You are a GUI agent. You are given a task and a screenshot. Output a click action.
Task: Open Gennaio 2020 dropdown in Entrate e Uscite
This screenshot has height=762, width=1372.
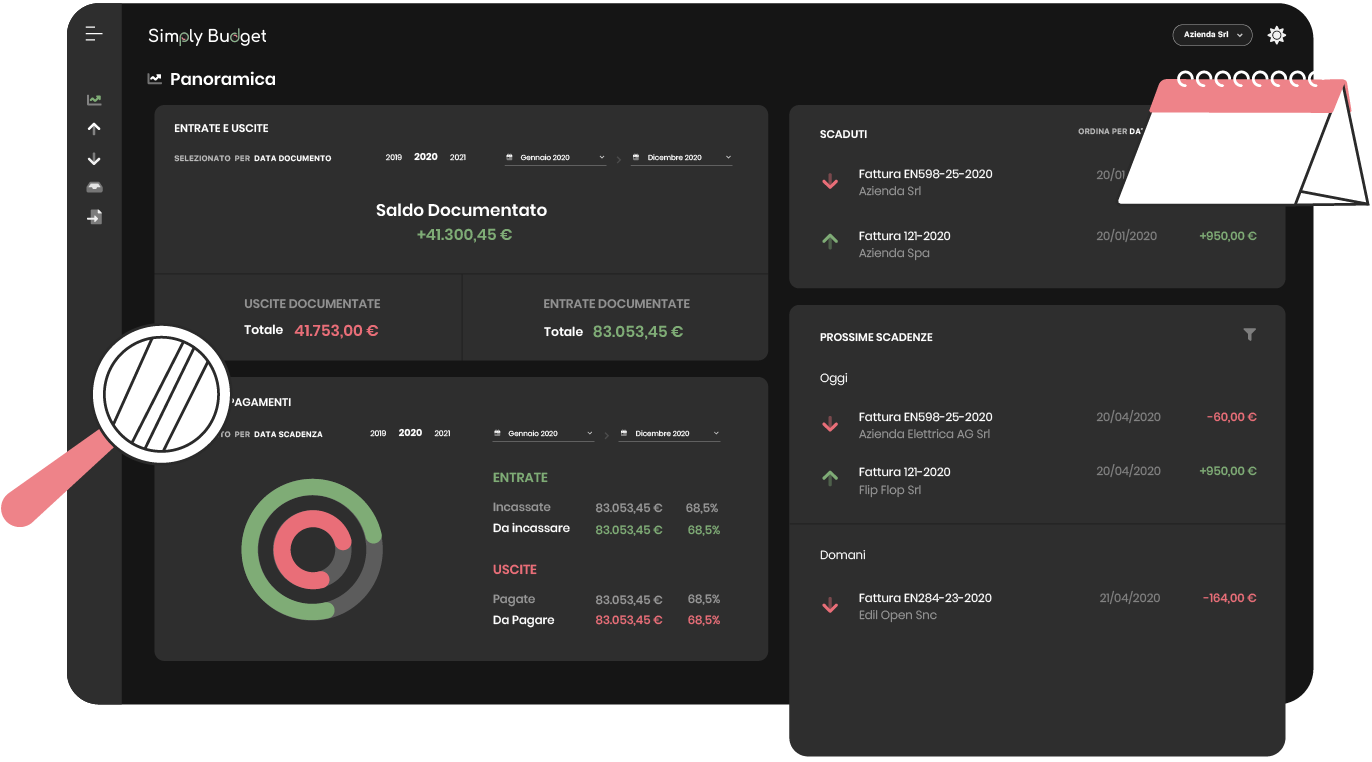pyautogui.click(x=556, y=158)
